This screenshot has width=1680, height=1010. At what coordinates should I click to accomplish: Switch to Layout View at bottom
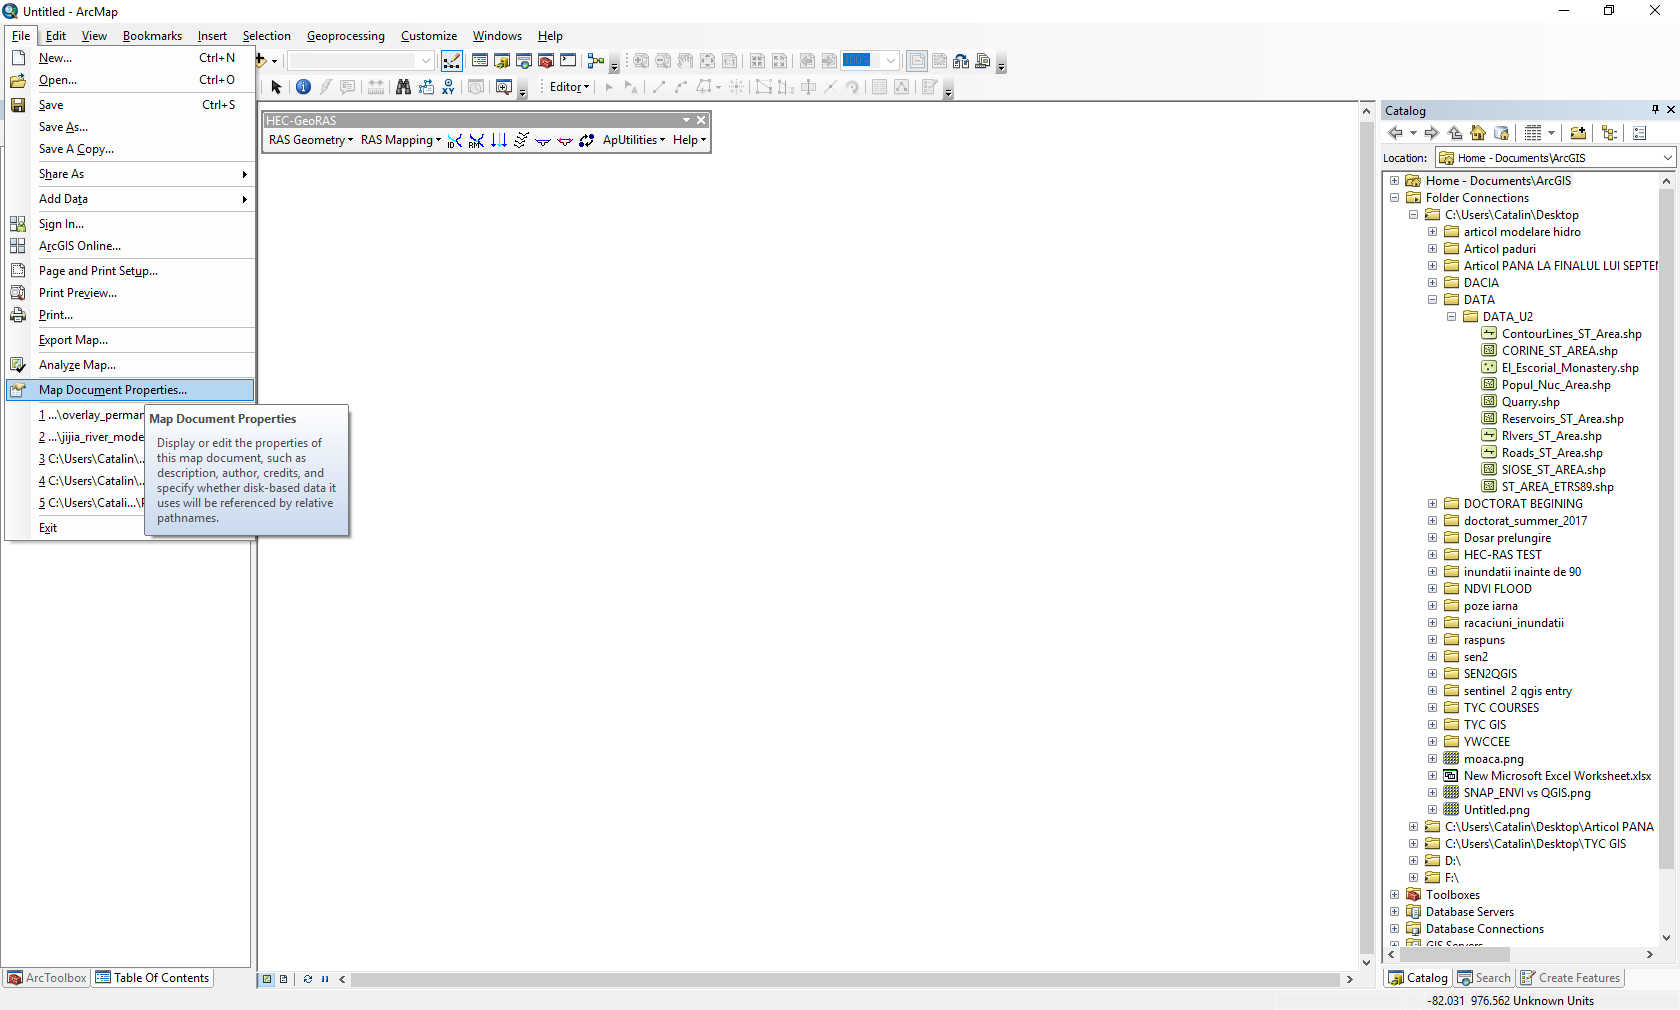(x=284, y=979)
